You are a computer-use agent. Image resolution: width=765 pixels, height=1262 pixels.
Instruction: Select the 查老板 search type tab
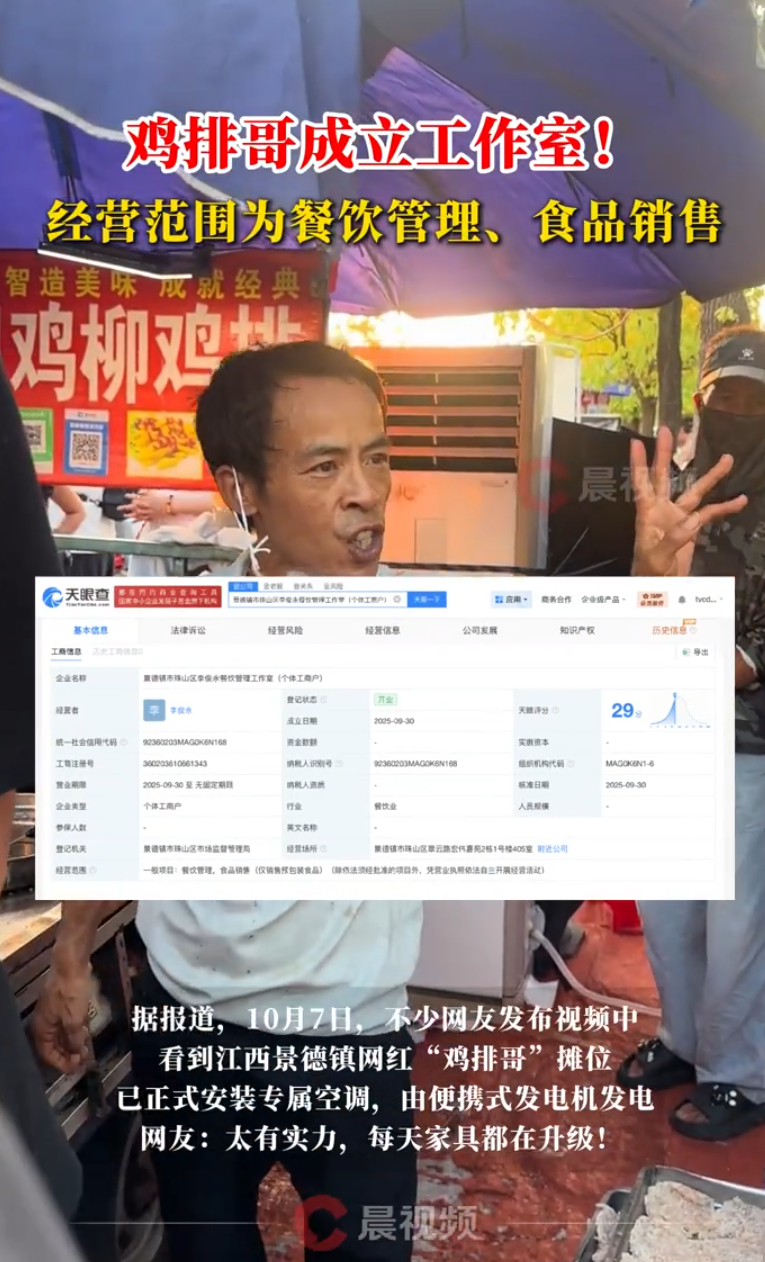click(273, 584)
